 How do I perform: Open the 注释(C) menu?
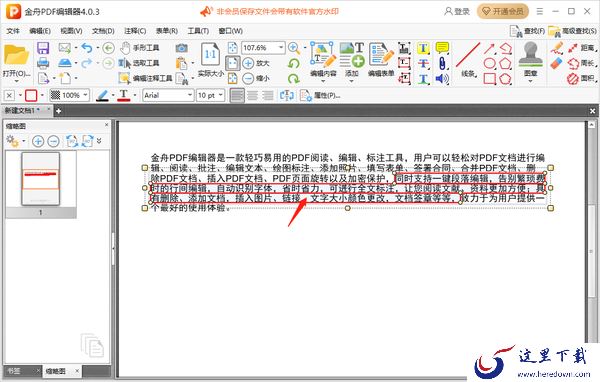[x=135, y=31]
